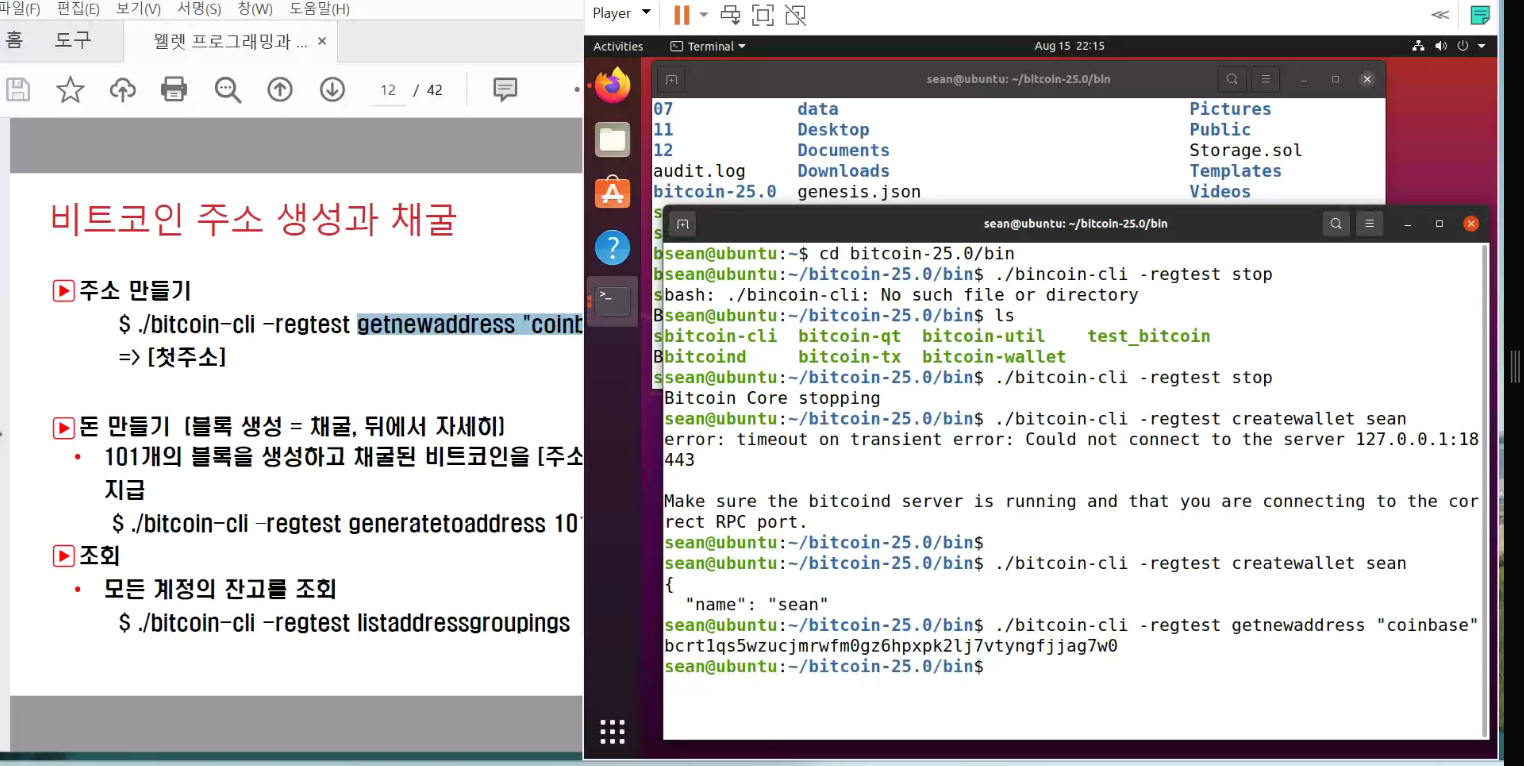
Task: Open the Player dropdown menu
Action: 621,14
